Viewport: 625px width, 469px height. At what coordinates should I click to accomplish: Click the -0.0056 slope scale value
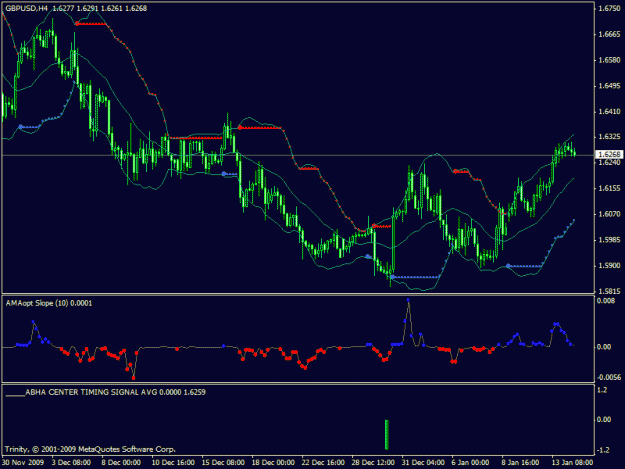pyautogui.click(x=609, y=377)
